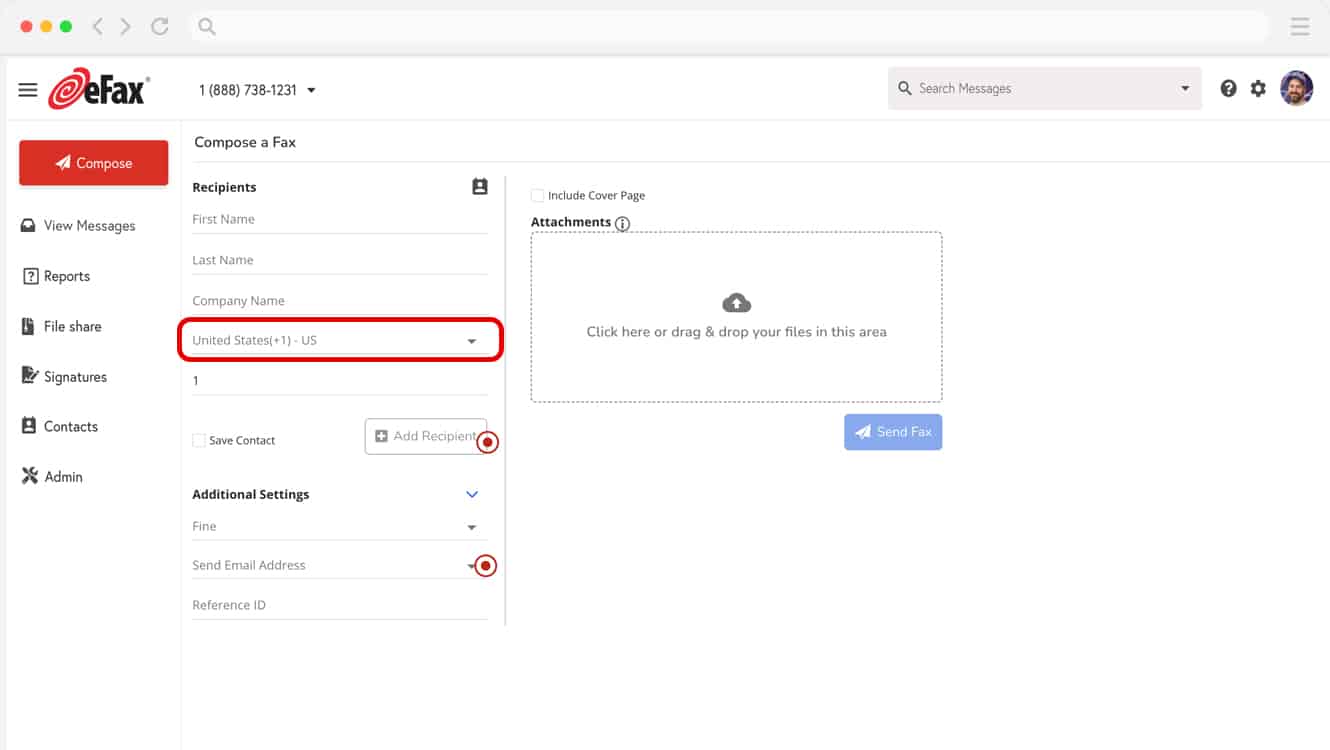The width and height of the screenshot is (1330, 750).
Task: Click the red Compose button
Action: click(x=93, y=162)
